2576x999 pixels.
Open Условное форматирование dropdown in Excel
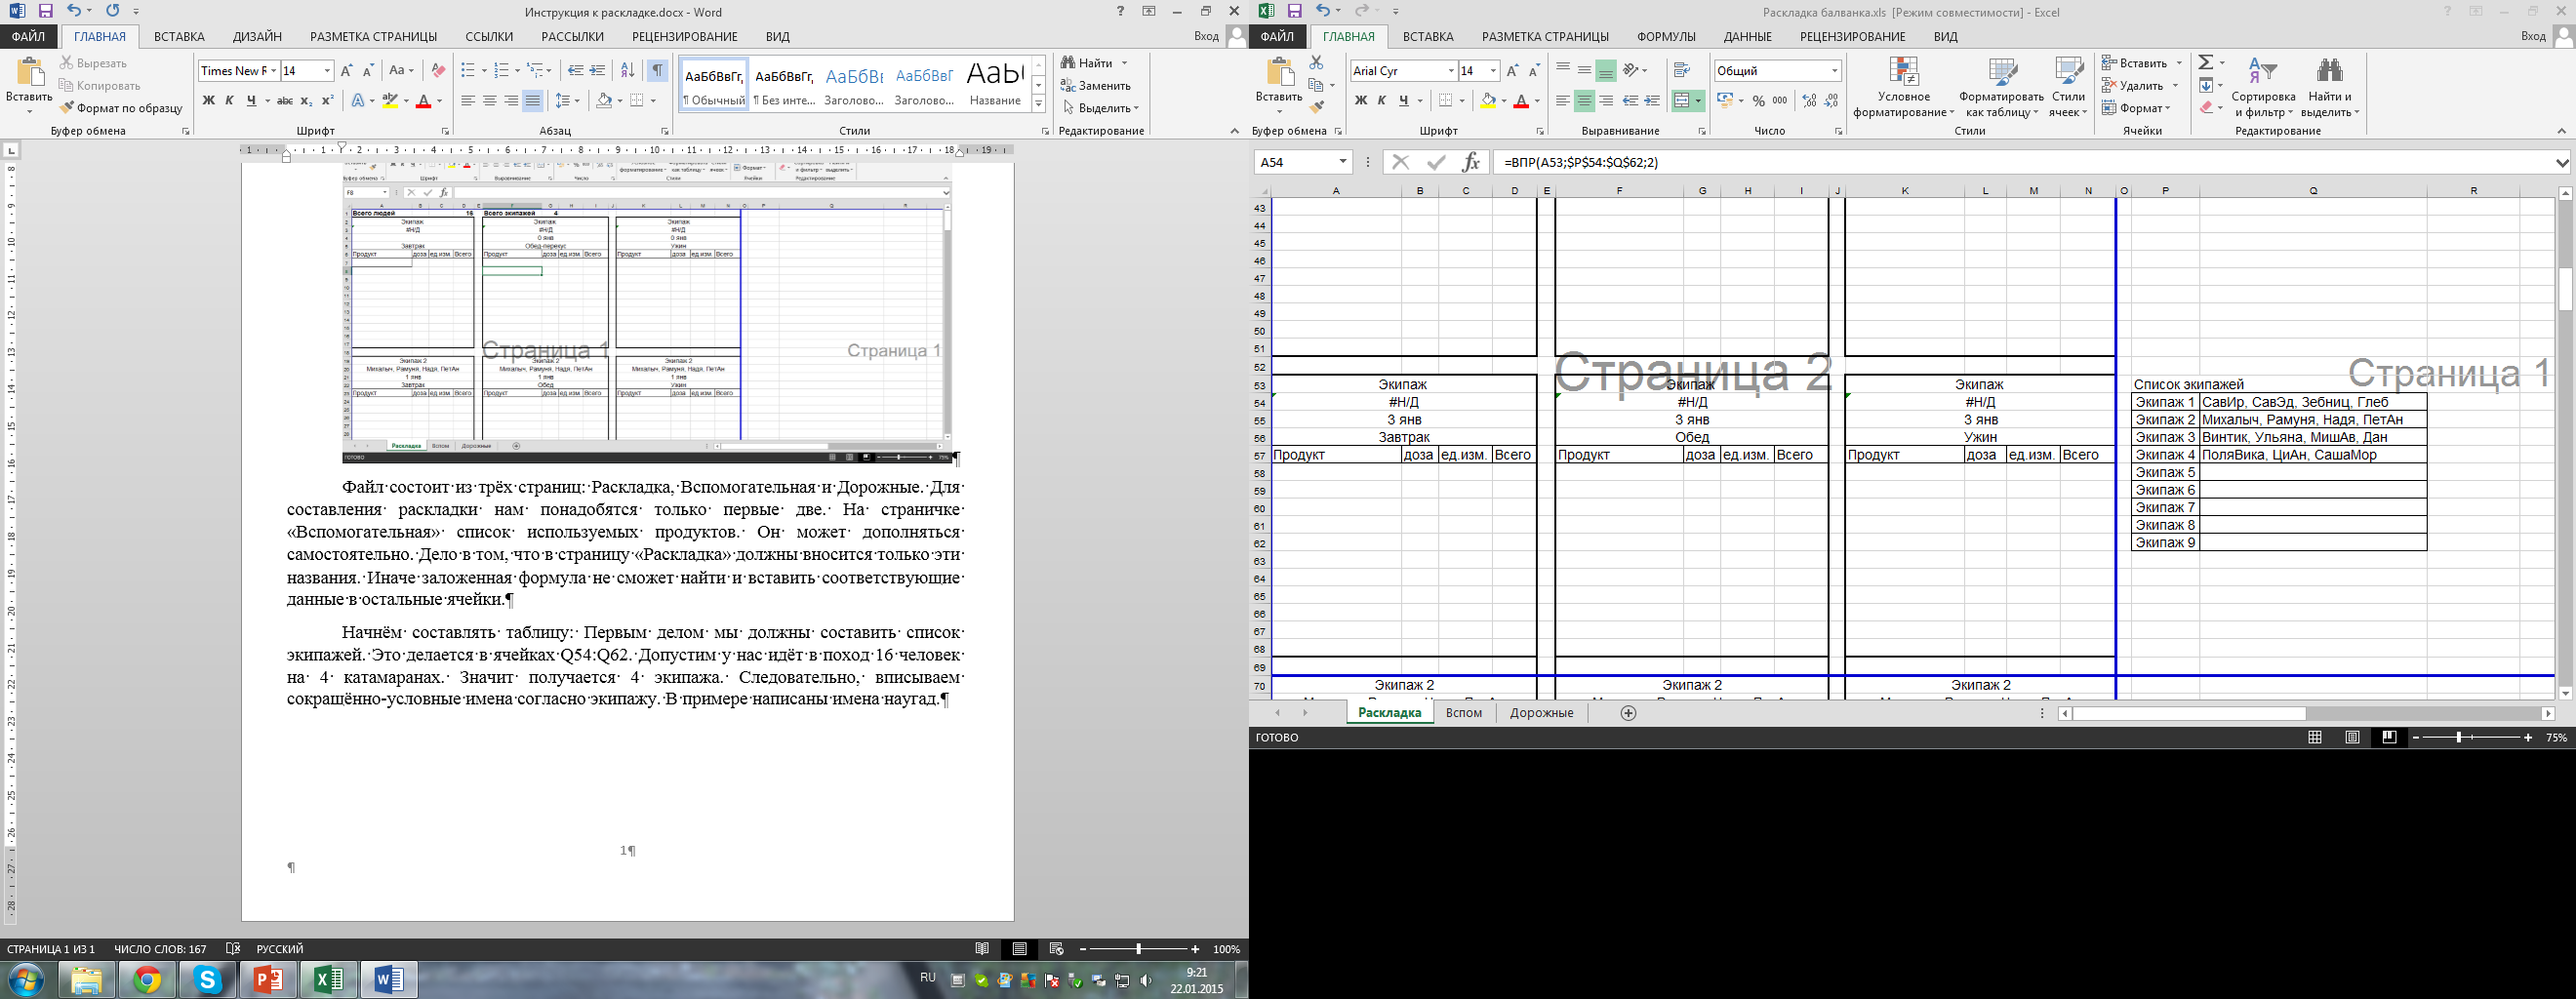[1903, 88]
